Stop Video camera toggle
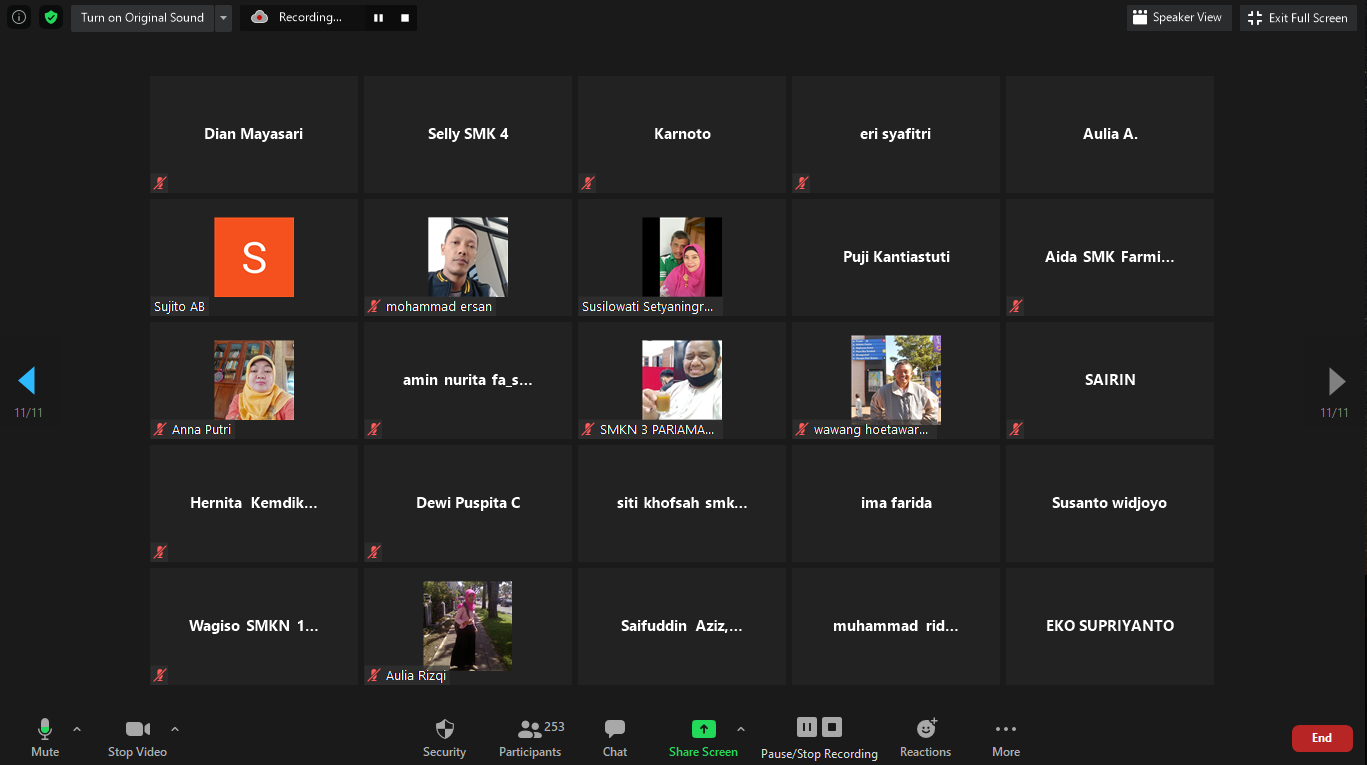The height and width of the screenshot is (765, 1367). [137, 738]
